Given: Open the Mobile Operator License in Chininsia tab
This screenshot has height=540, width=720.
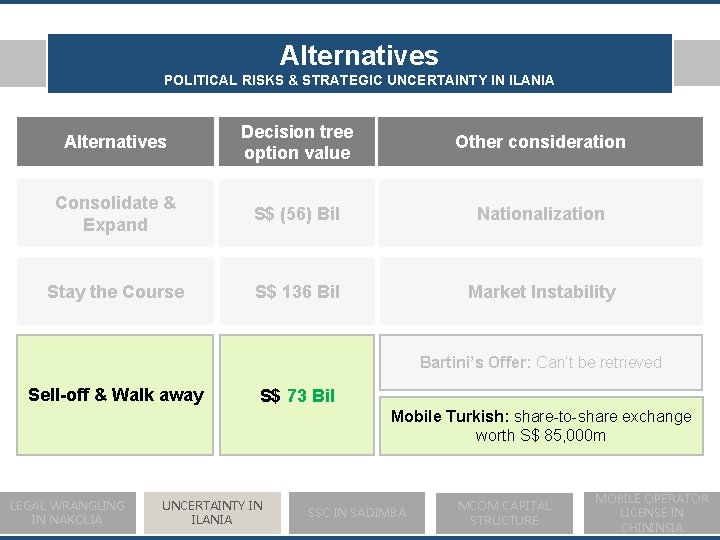Looking at the screenshot, I should 651,512.
